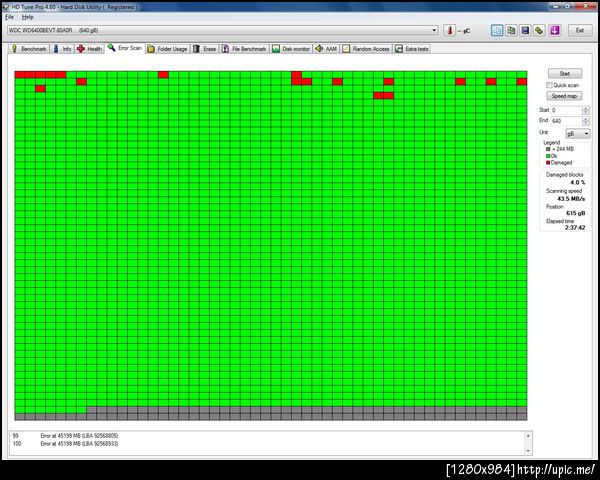Click the End value stepper arrows

coord(585,121)
